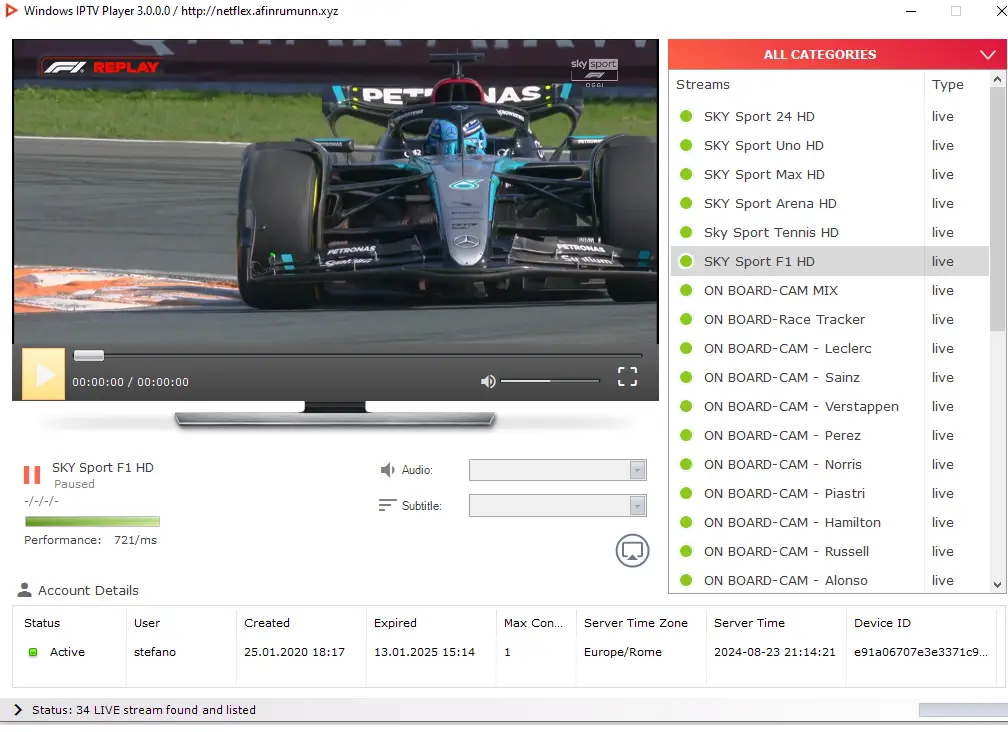
Task: Click the green Active status indicator
Action: click(33, 652)
